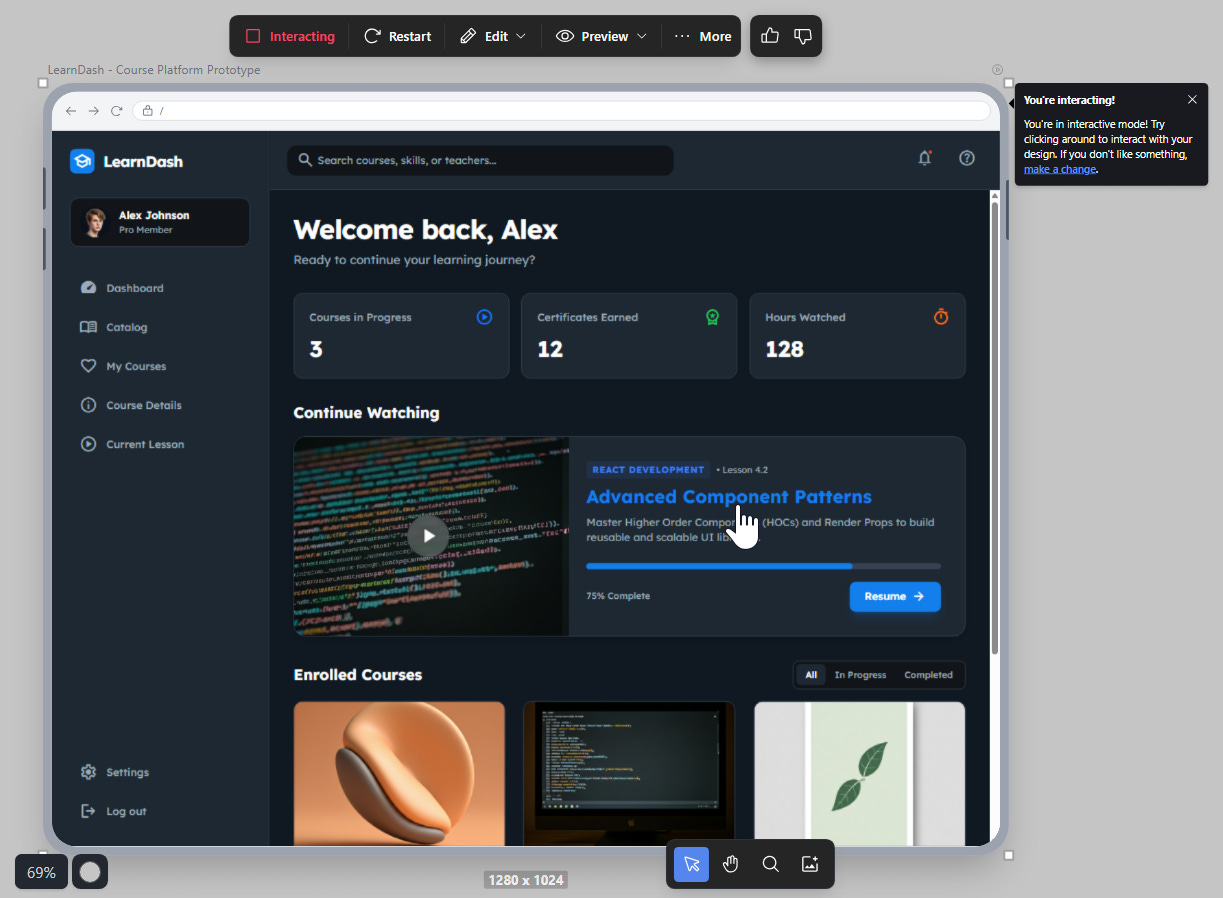1223x898 pixels.
Task: Select the In Progress filter tab
Action: [x=860, y=675]
